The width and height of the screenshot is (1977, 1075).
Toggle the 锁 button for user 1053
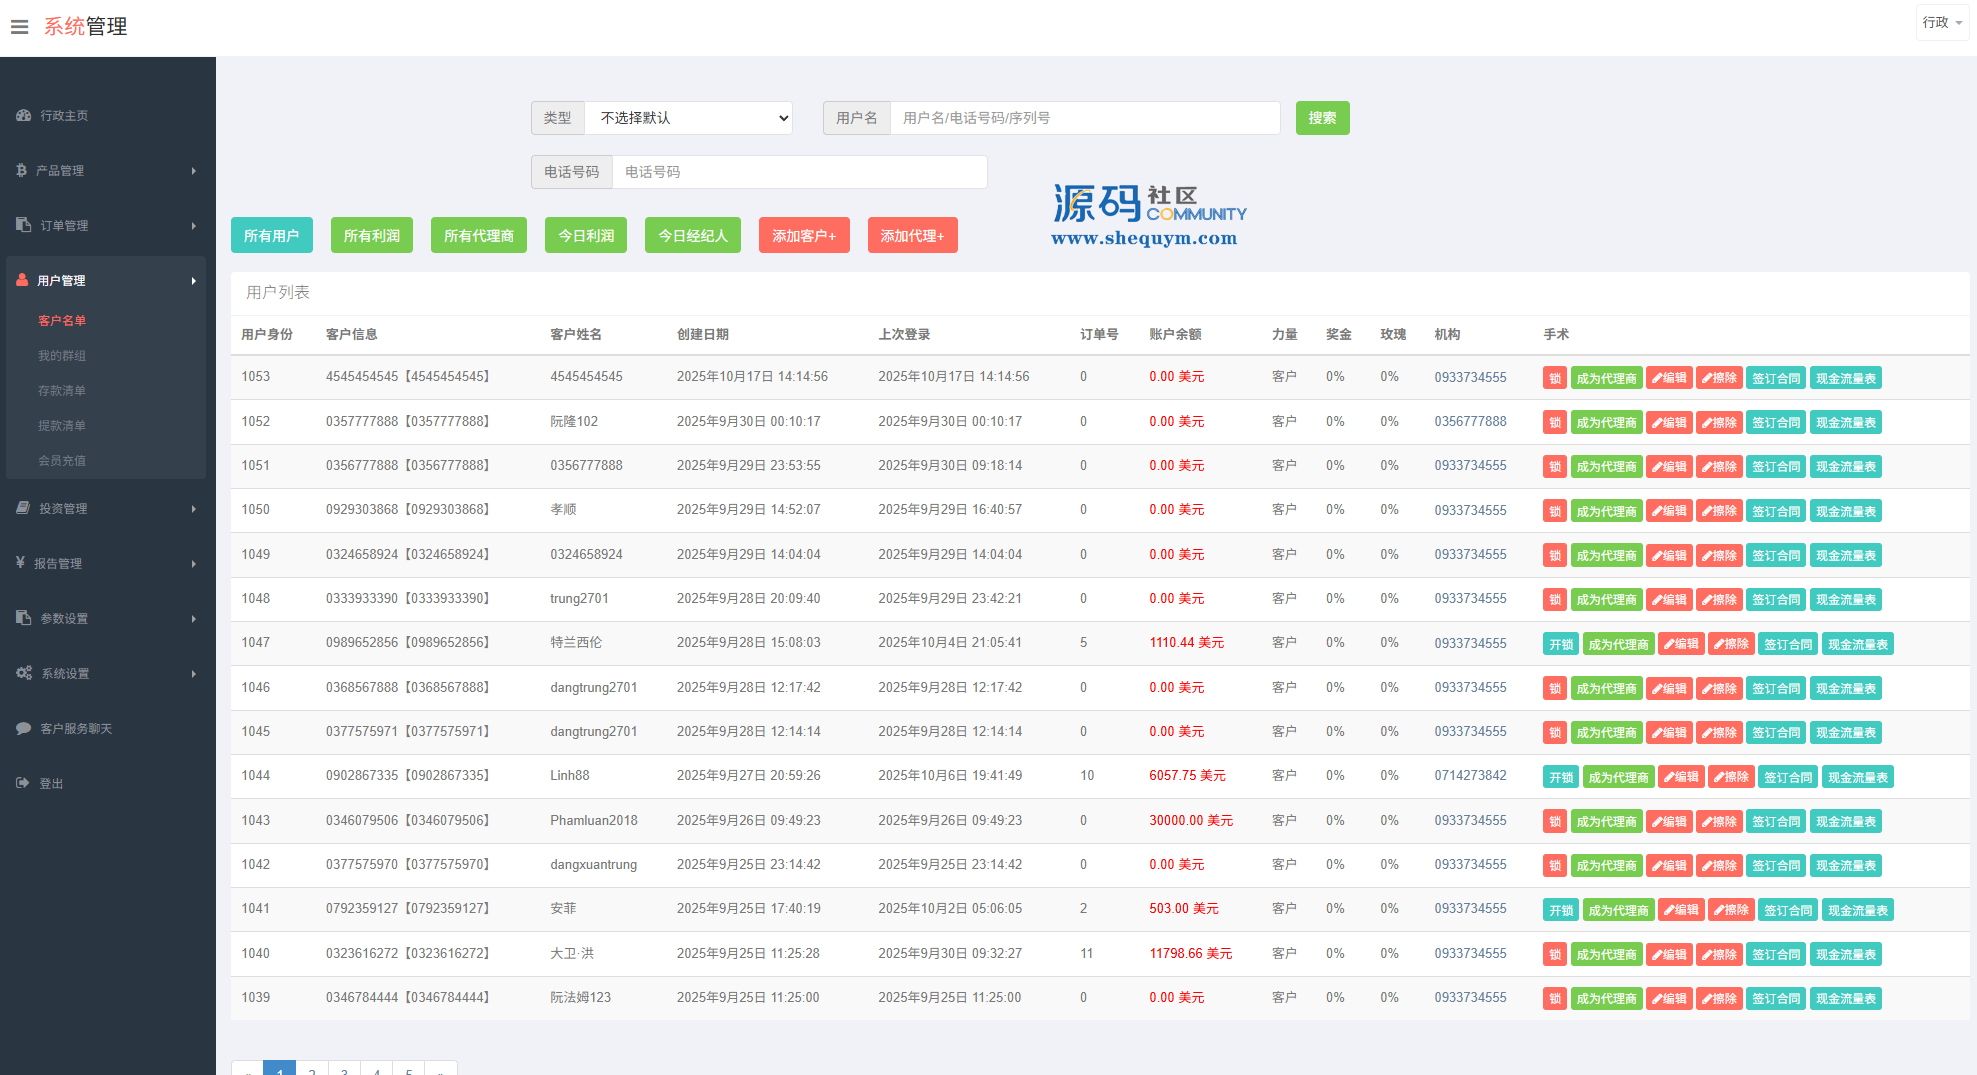coord(1554,378)
